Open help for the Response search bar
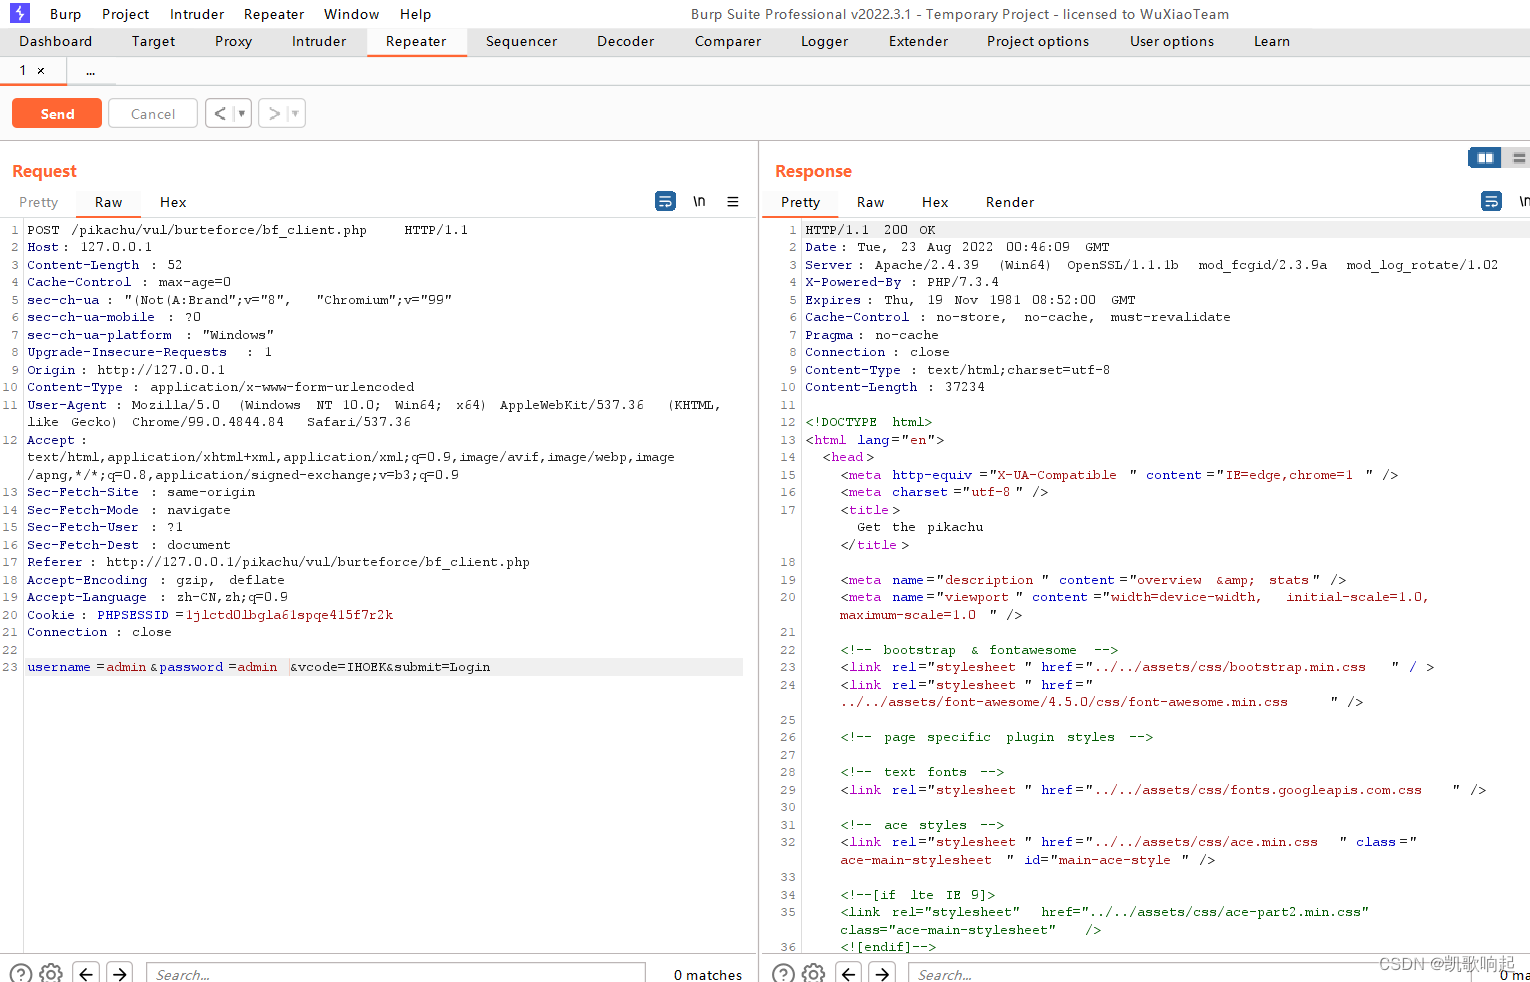The image size is (1530, 982). click(784, 973)
